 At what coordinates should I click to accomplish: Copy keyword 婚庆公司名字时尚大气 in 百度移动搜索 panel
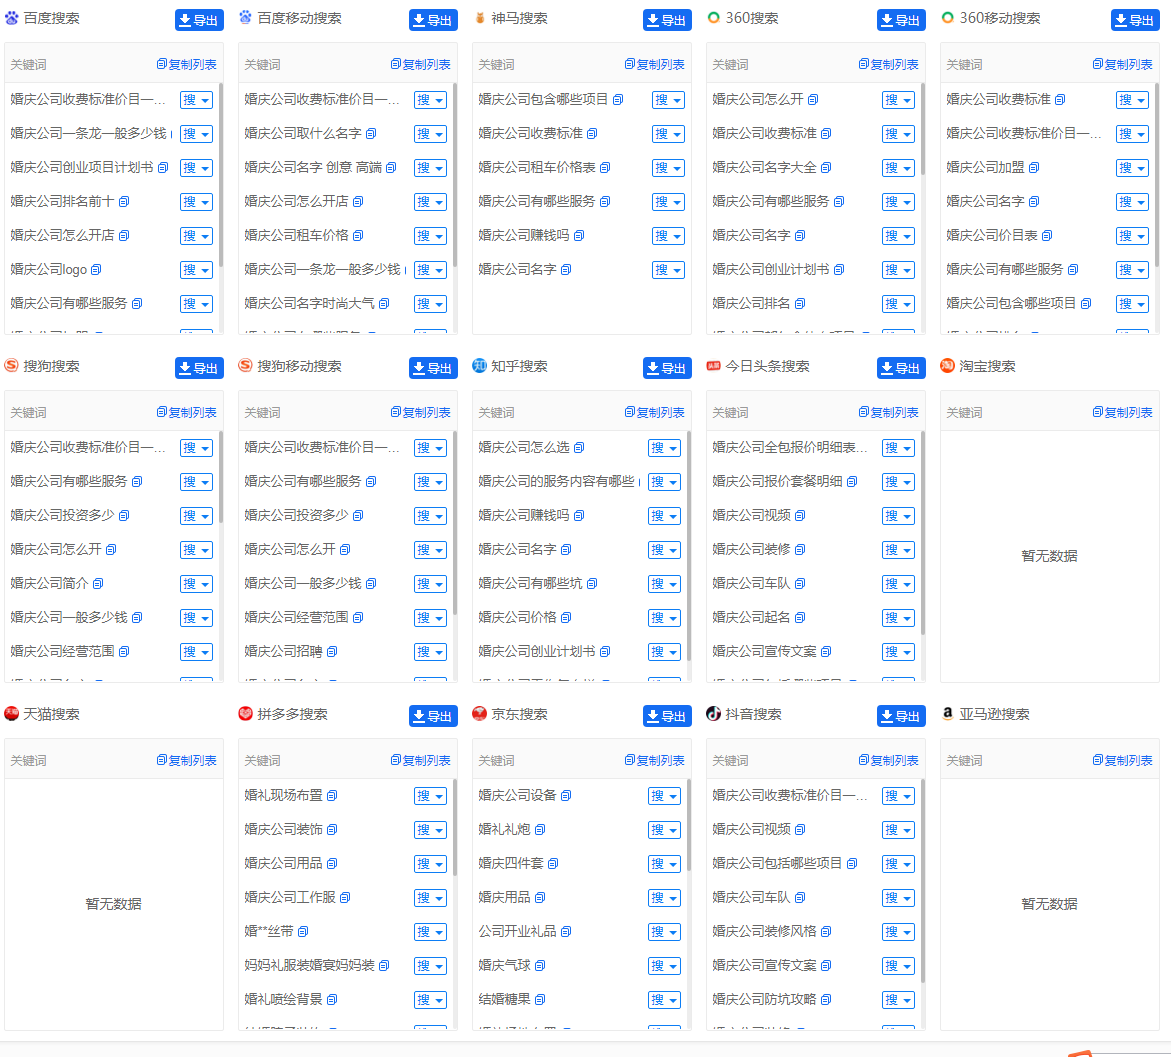(x=384, y=303)
